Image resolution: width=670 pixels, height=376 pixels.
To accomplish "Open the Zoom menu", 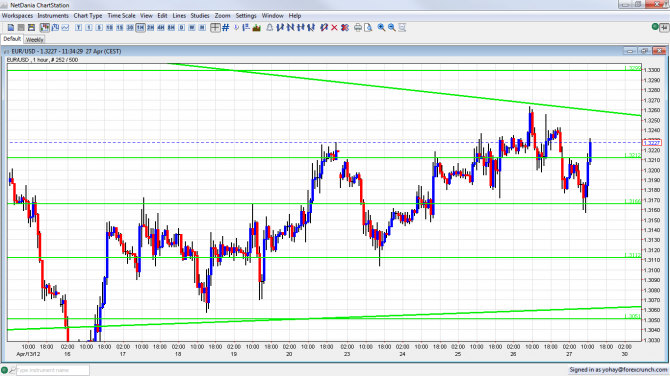I will (223, 16).
